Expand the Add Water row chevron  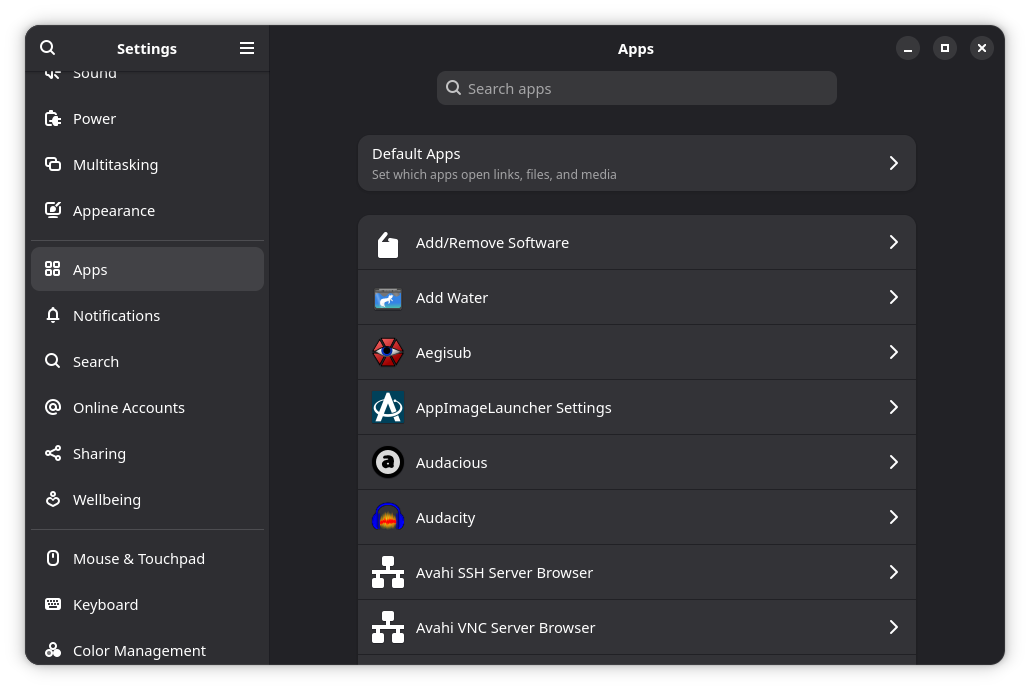pyautogui.click(x=893, y=297)
